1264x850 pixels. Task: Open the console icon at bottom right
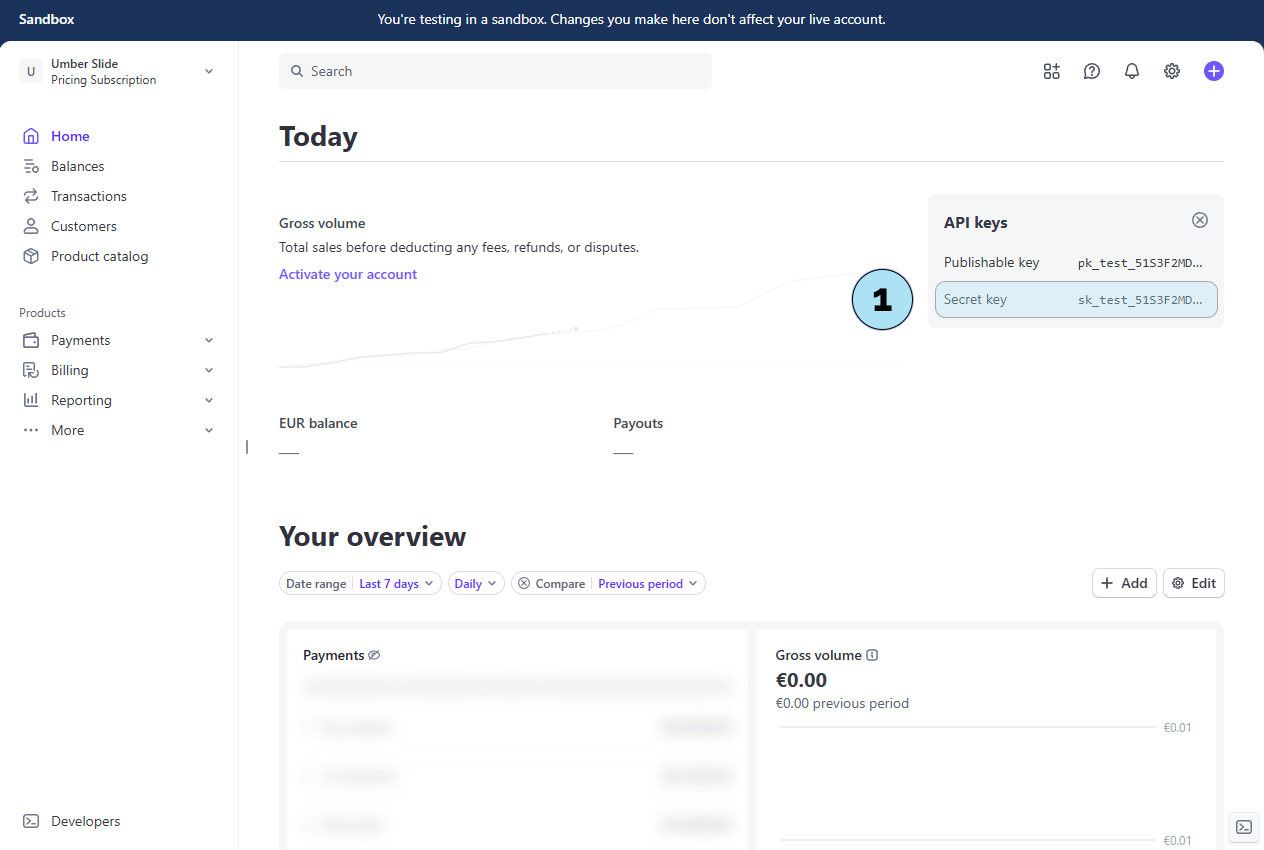(x=1244, y=827)
